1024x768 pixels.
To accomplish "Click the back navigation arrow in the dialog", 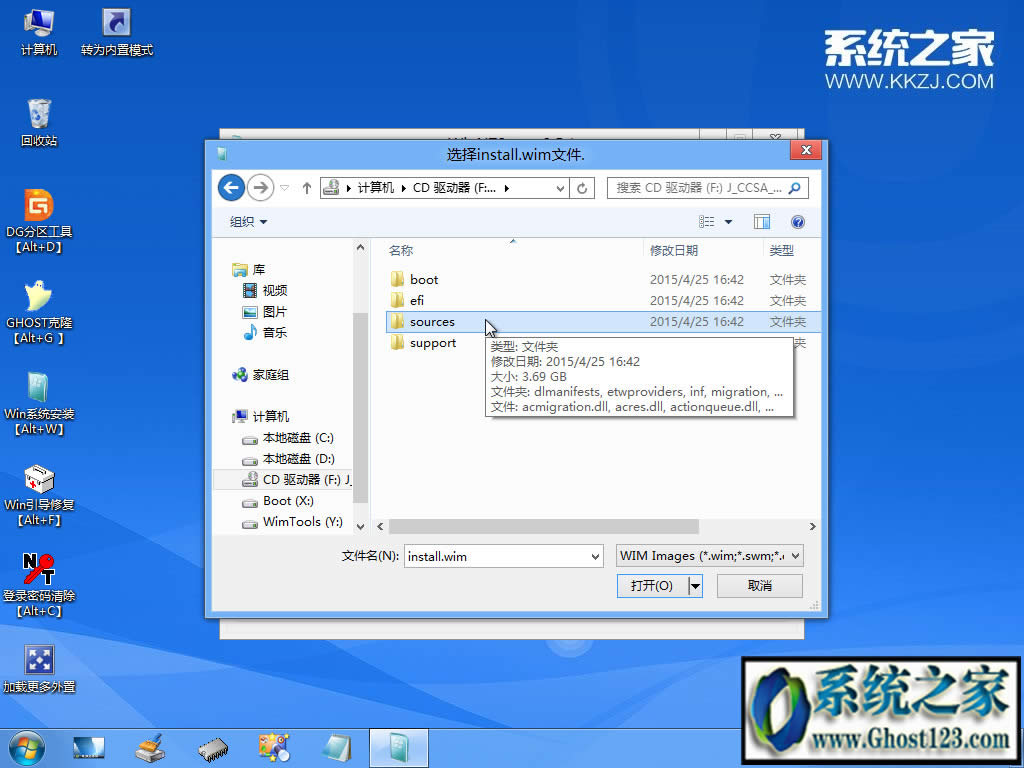I will [x=230, y=188].
